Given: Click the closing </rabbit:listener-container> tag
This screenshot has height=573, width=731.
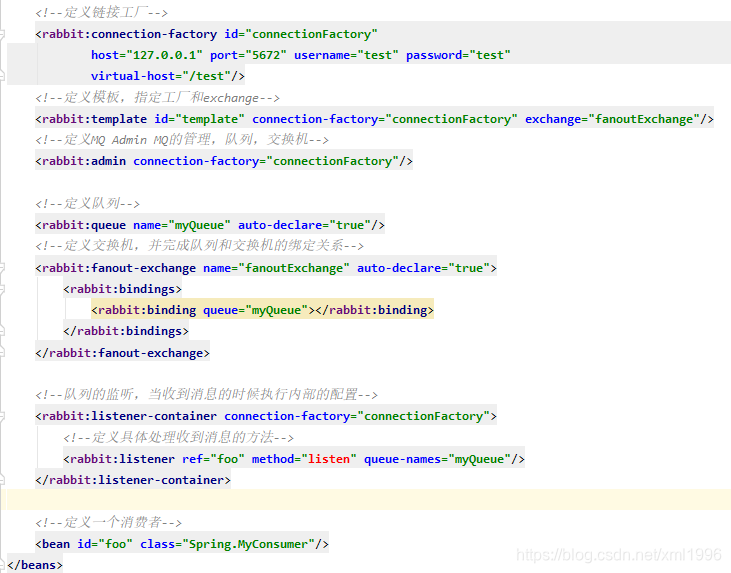Looking at the screenshot, I should [133, 480].
